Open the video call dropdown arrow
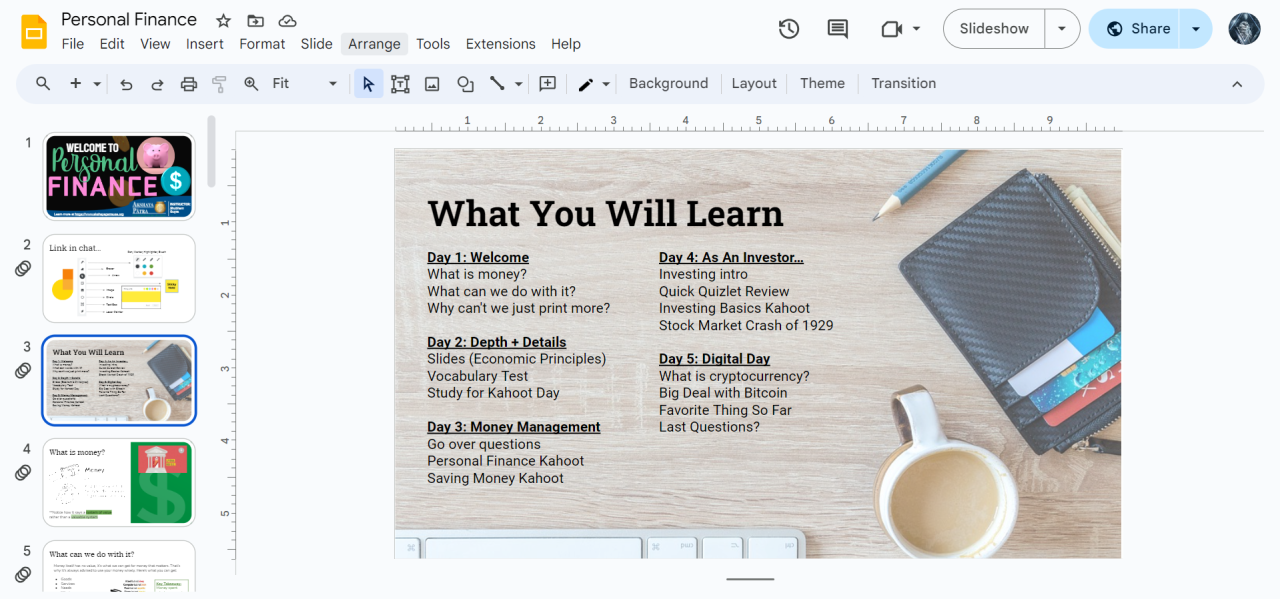 (x=916, y=29)
